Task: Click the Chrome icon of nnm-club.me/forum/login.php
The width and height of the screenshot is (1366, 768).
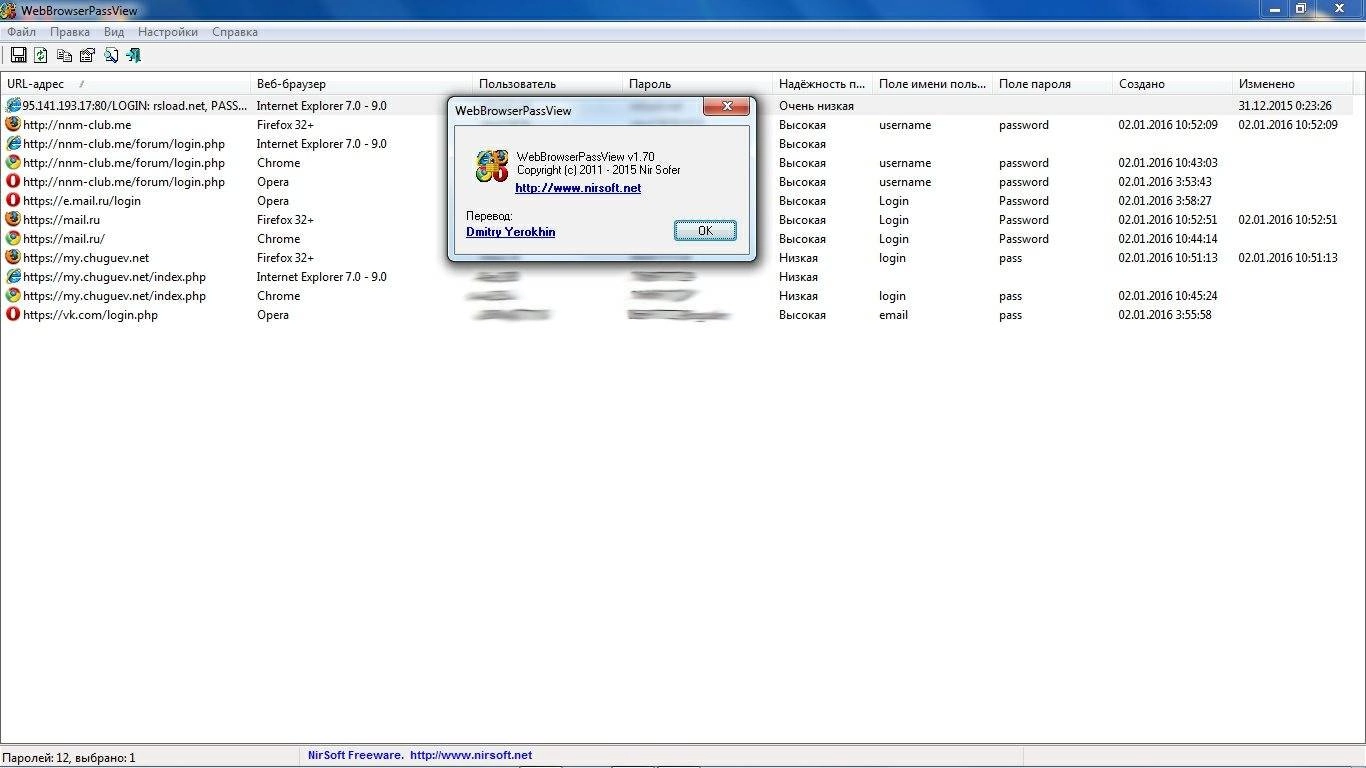Action: (13, 162)
